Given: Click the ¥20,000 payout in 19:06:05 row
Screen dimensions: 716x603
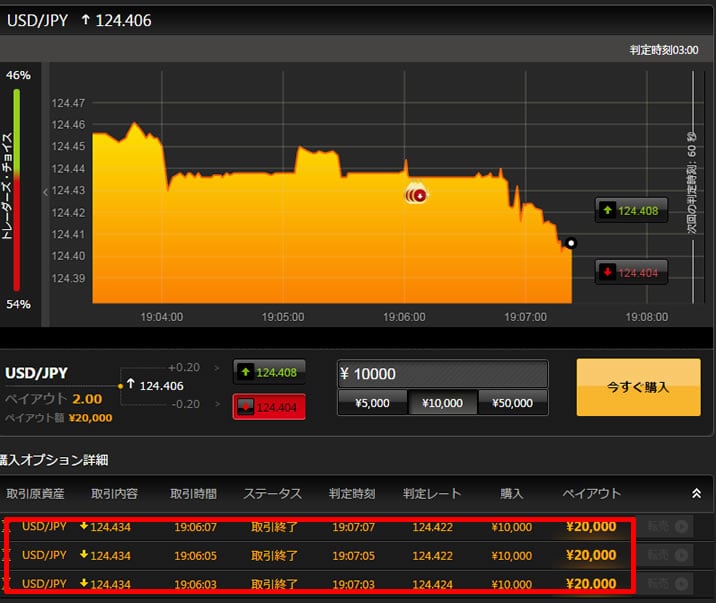Looking at the screenshot, I should [591, 555].
